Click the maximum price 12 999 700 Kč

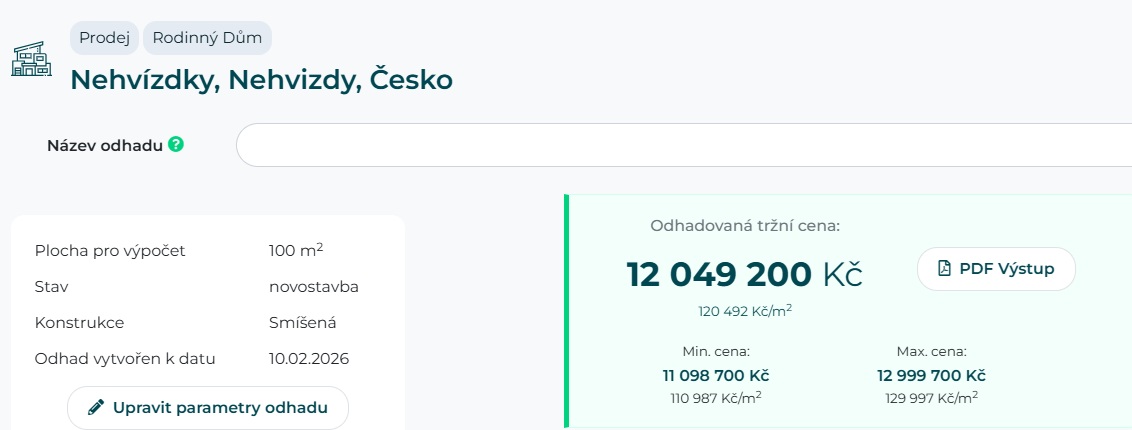(931, 375)
